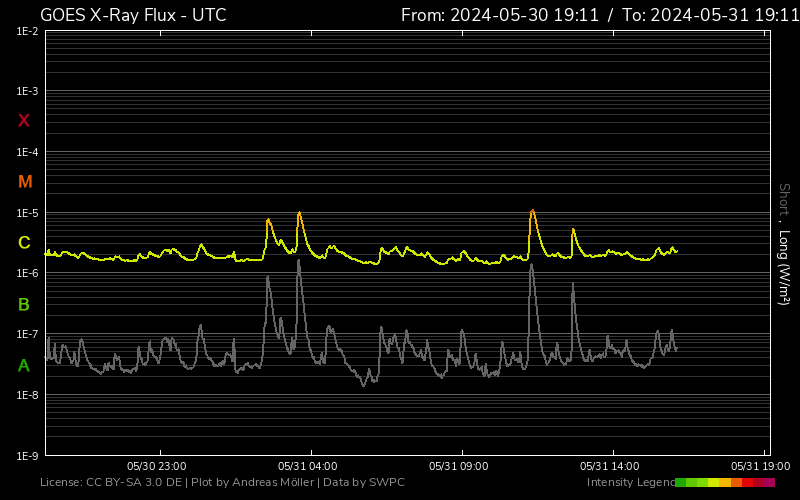The height and width of the screenshot is (500, 800).
Task: Click the green end of intensity color bar
Action: [x=681, y=483]
